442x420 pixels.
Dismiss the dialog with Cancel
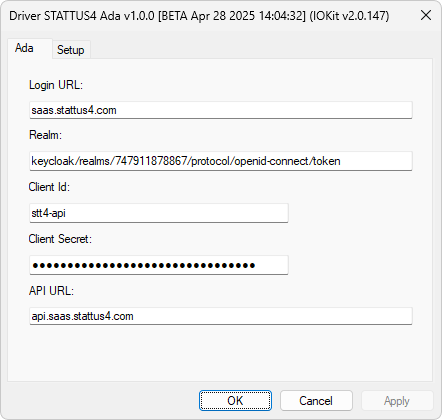tap(316, 400)
